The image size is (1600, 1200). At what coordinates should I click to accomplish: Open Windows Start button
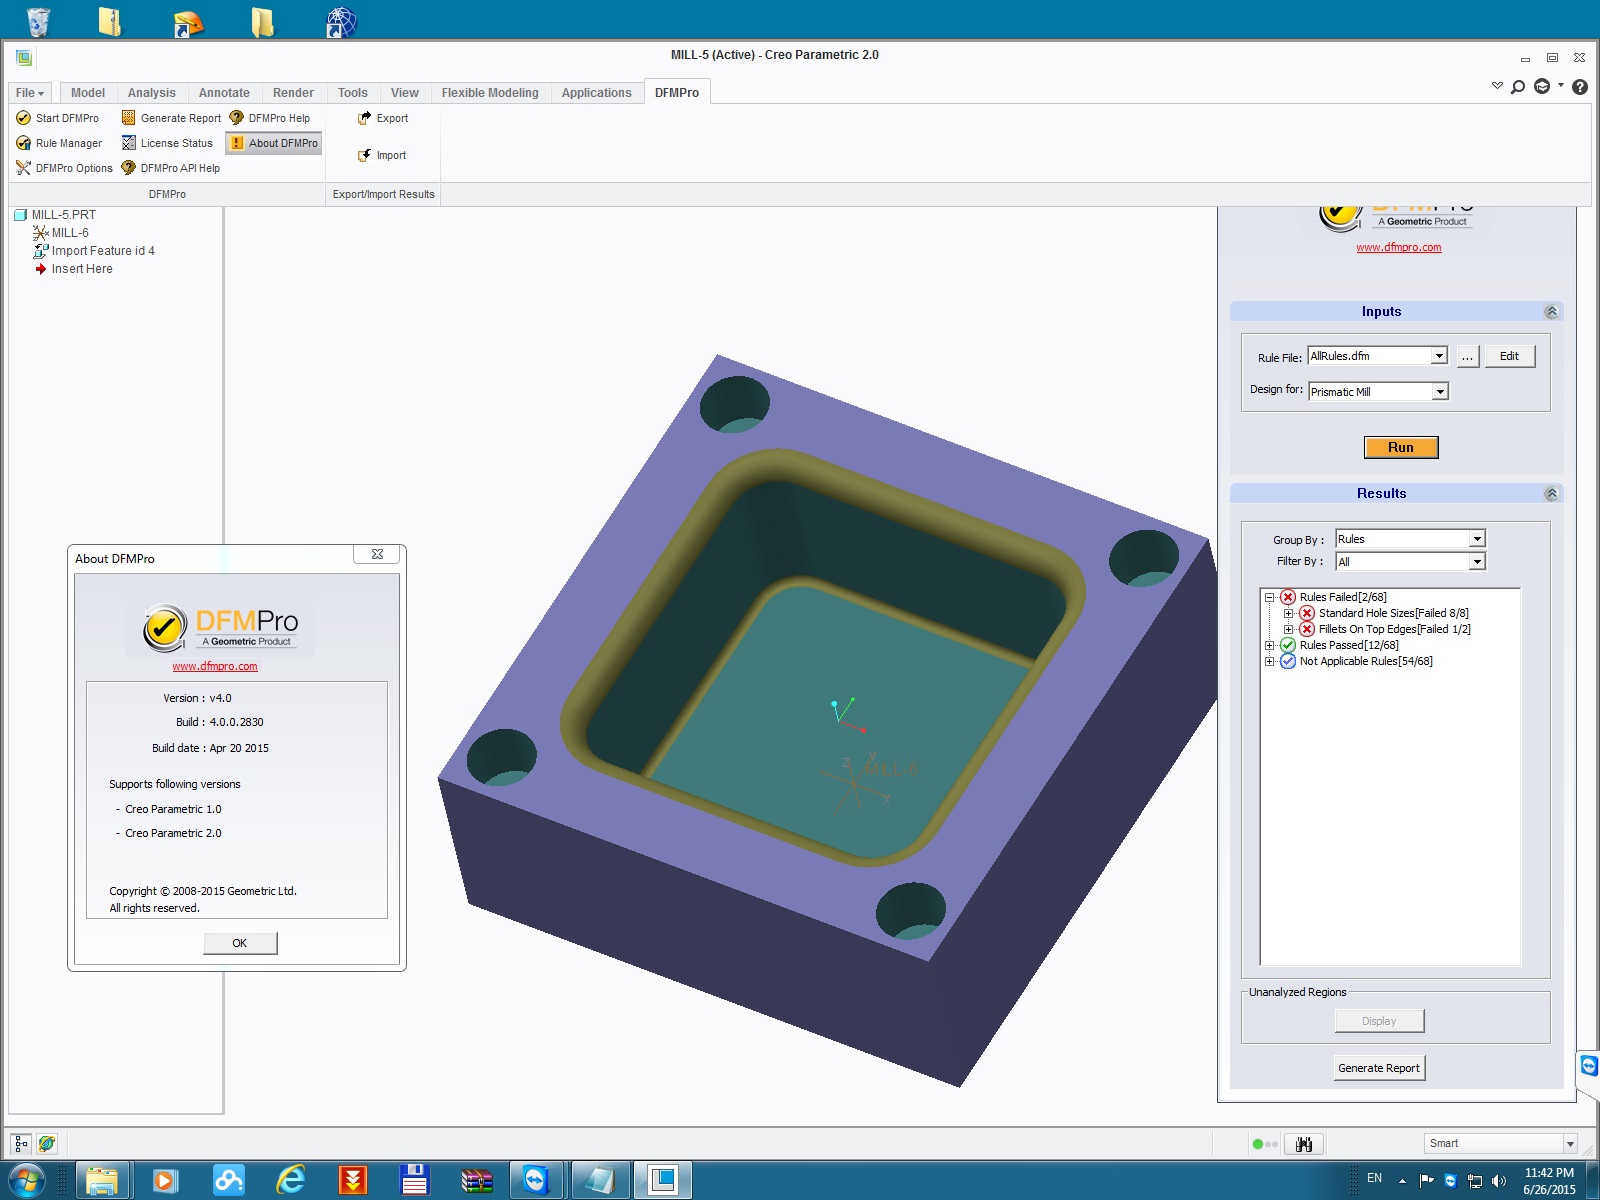[25, 1181]
